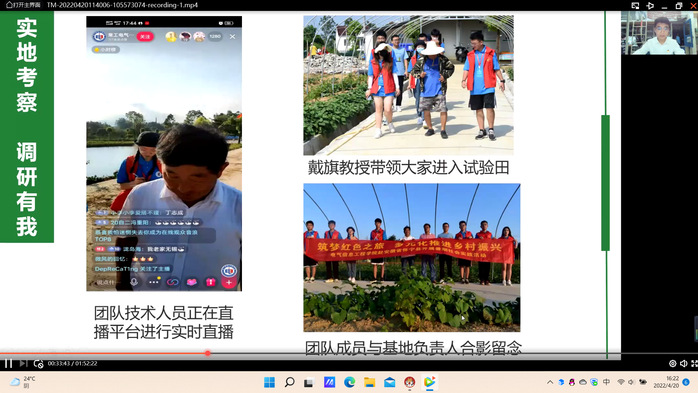
Task: Open the Windows Start menu
Action: click(269, 382)
